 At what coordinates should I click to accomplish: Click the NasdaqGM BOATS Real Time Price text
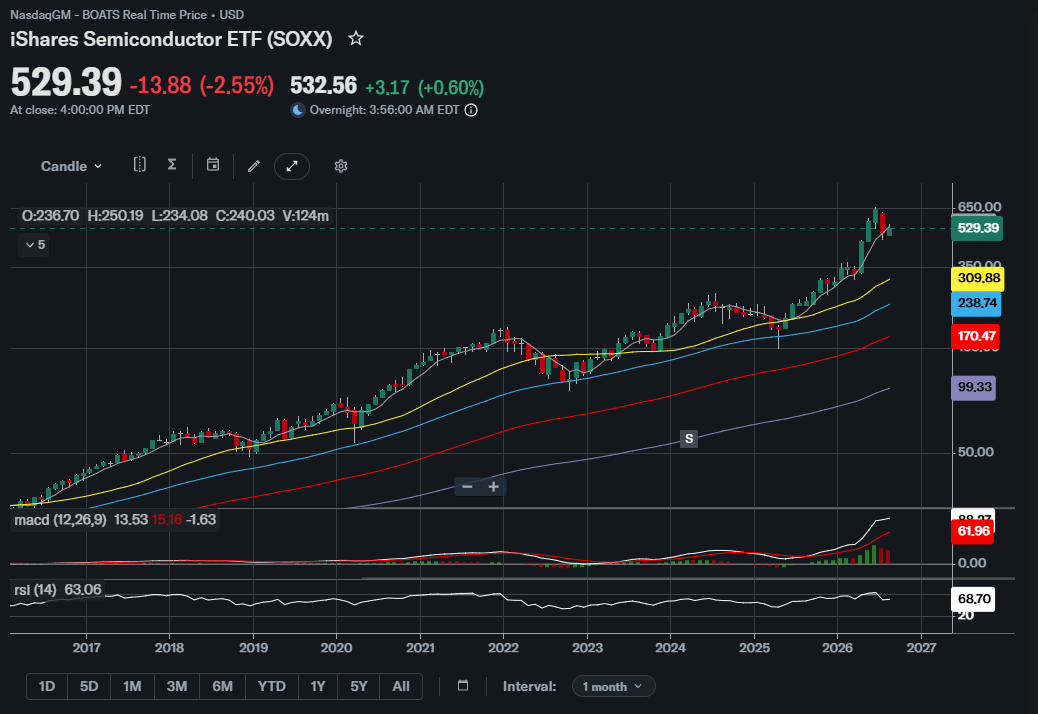tap(127, 15)
